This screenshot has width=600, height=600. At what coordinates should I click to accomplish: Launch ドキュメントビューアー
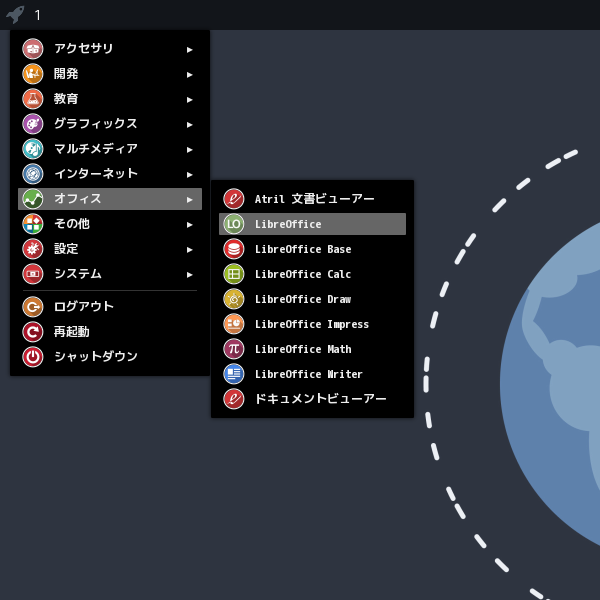312,399
